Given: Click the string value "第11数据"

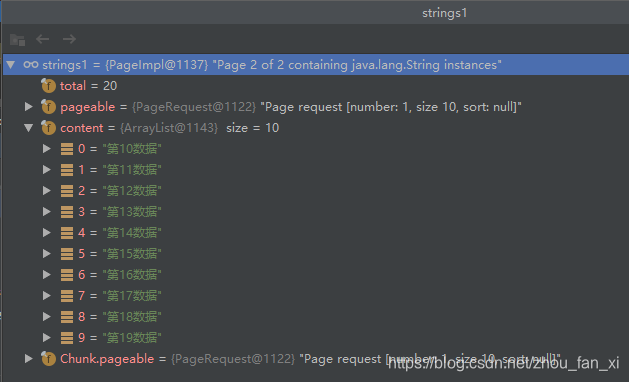Looking at the screenshot, I should pyautogui.click(x=132, y=170).
